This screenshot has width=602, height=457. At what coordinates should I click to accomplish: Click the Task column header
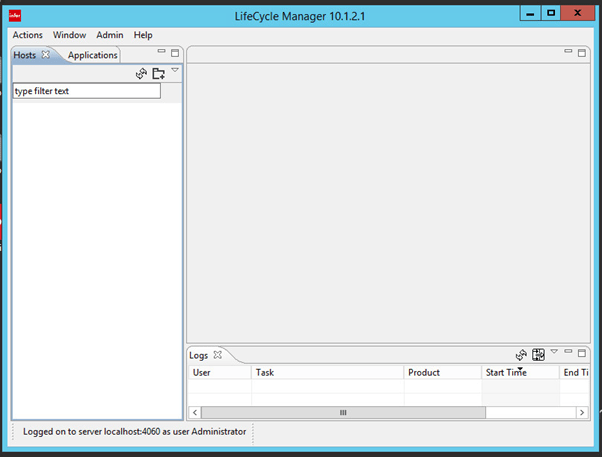[x=326, y=373]
